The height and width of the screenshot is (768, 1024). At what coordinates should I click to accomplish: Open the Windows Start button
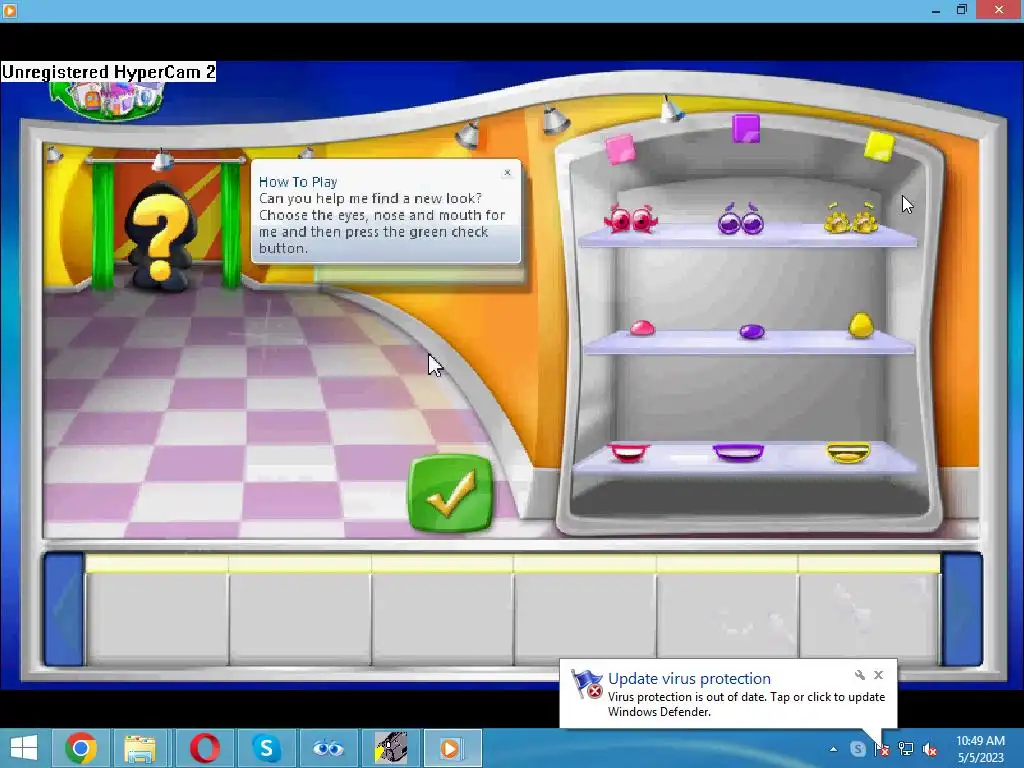click(x=24, y=748)
